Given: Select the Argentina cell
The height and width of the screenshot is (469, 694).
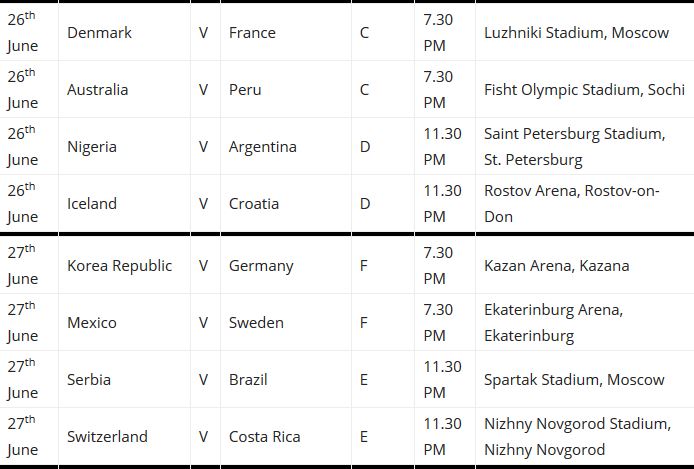Looking at the screenshot, I should pos(286,146).
